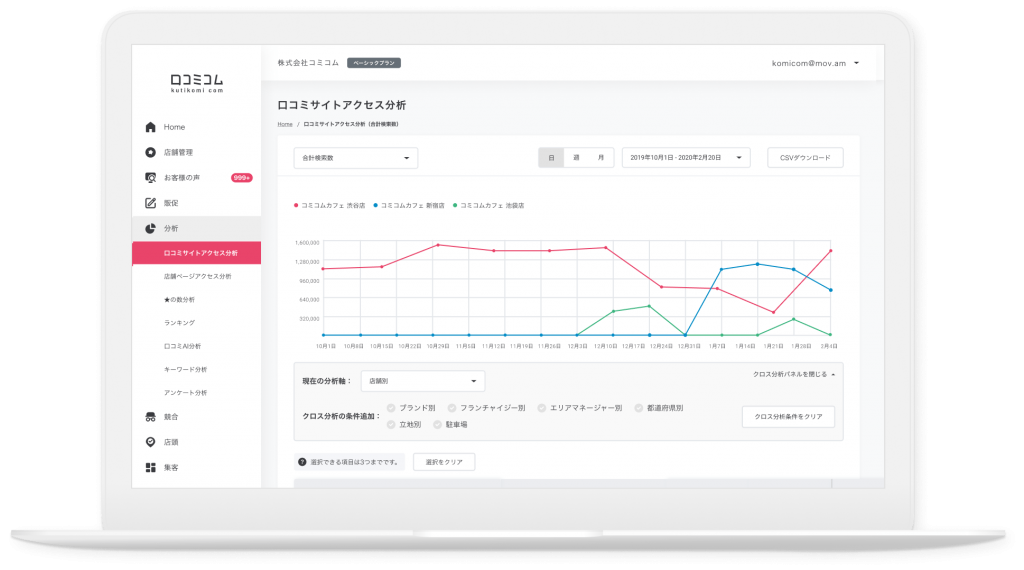The image size is (1024, 570).
Task: Click the 集客 dashboard grid icon
Action: (150, 467)
